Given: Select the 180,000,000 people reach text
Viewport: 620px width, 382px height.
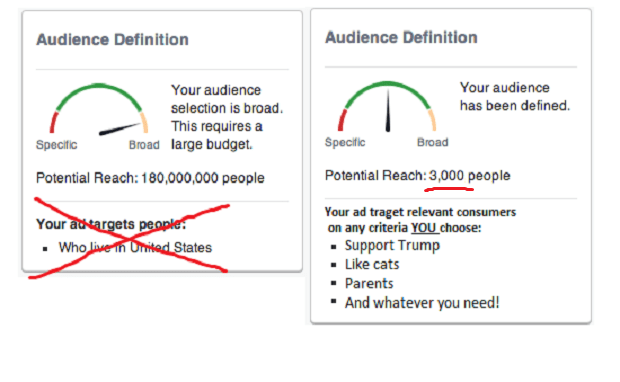Looking at the screenshot, I should pyautogui.click(x=202, y=178).
